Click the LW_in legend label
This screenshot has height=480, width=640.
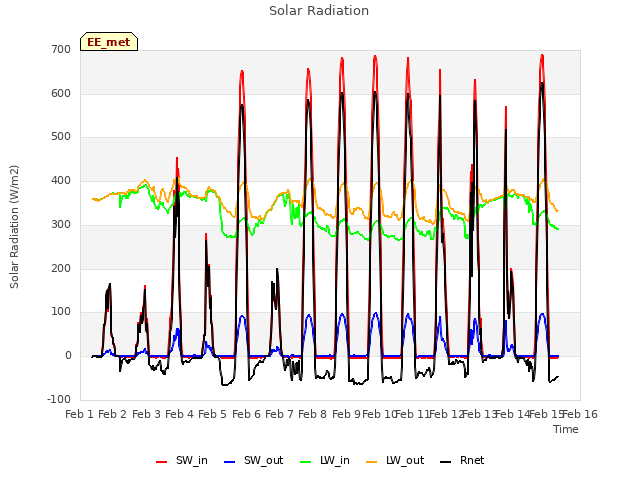tap(335, 460)
